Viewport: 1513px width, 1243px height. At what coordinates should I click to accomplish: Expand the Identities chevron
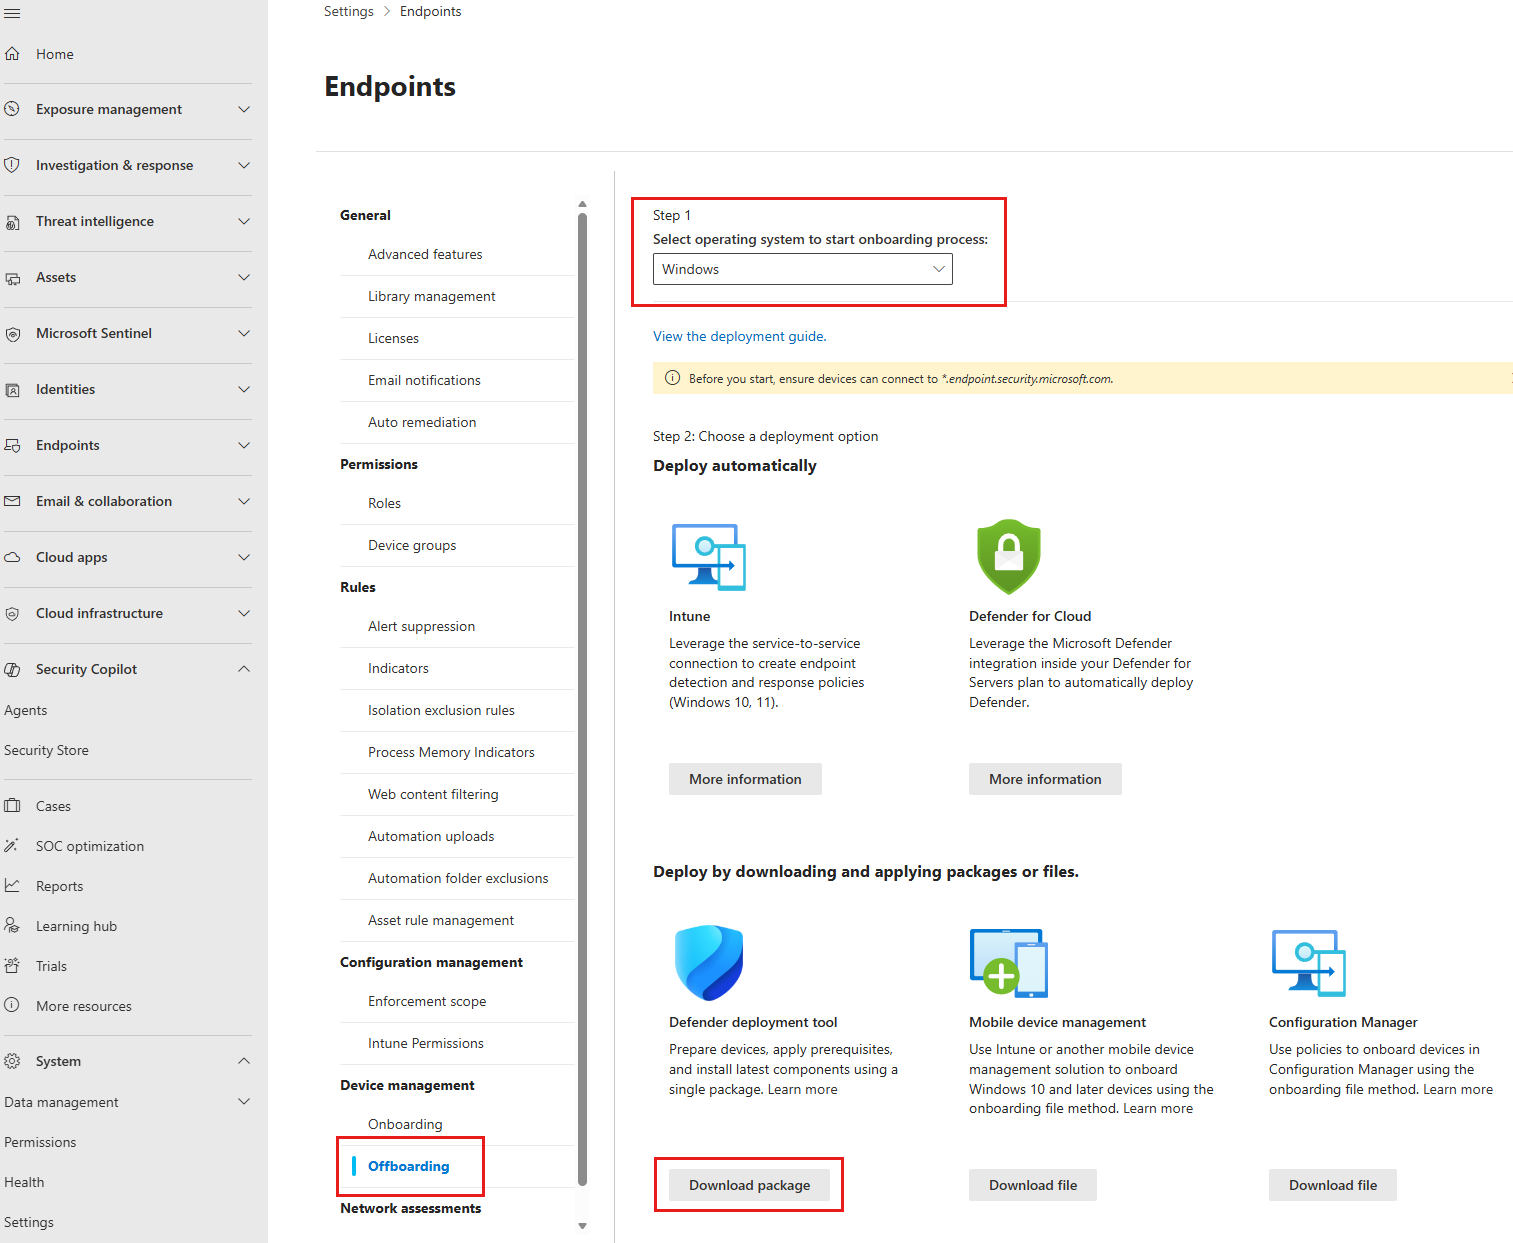244,389
